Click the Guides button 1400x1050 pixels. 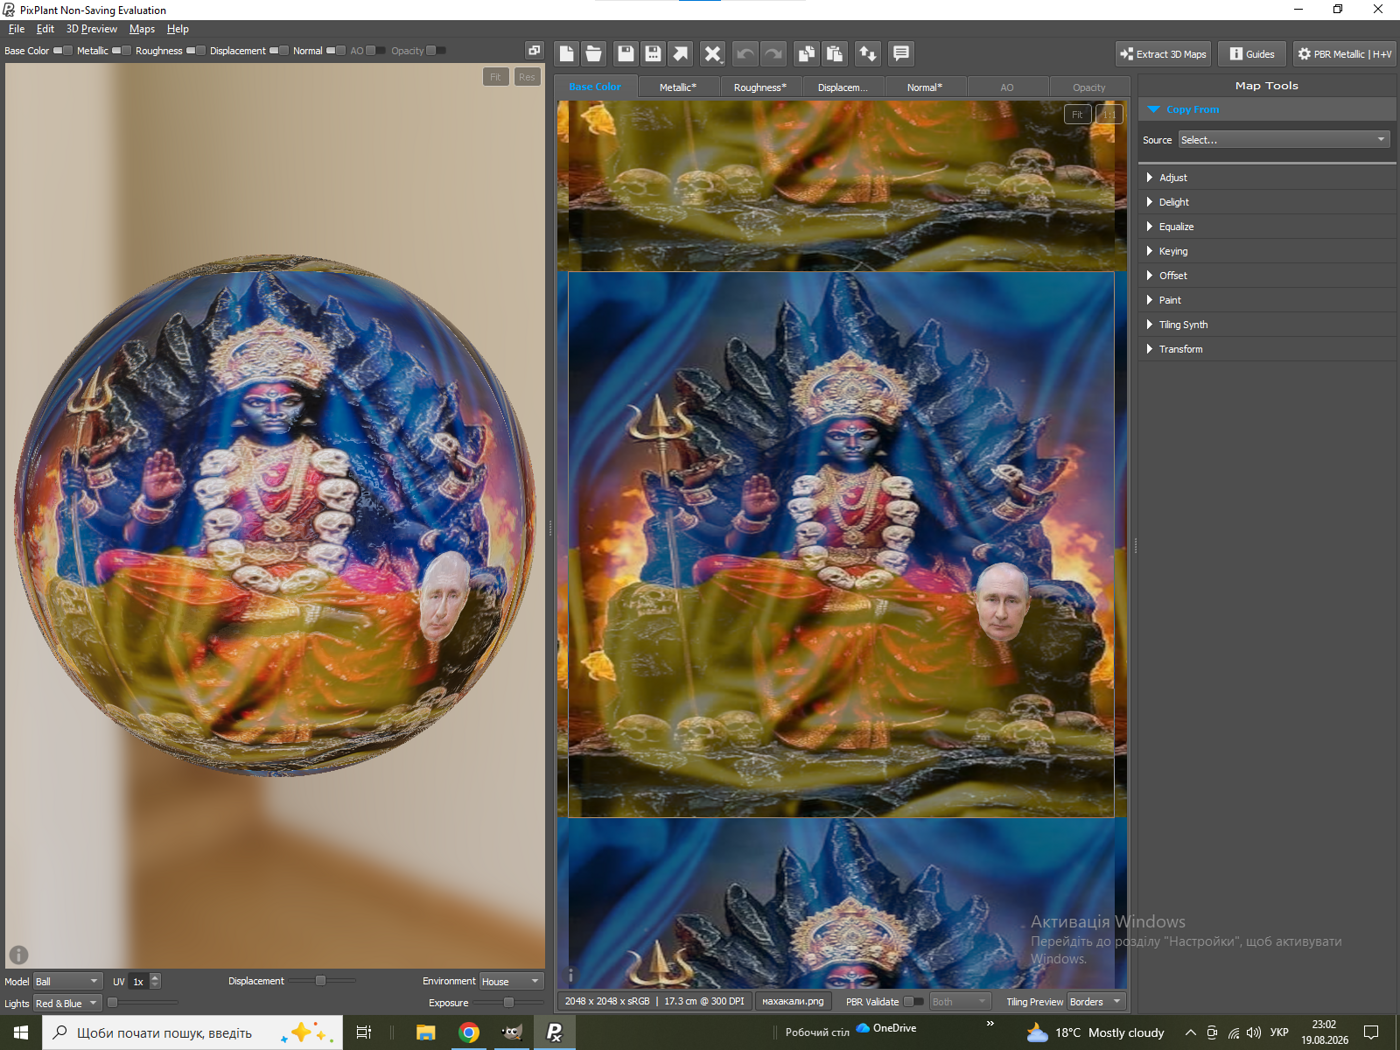[x=1252, y=54]
